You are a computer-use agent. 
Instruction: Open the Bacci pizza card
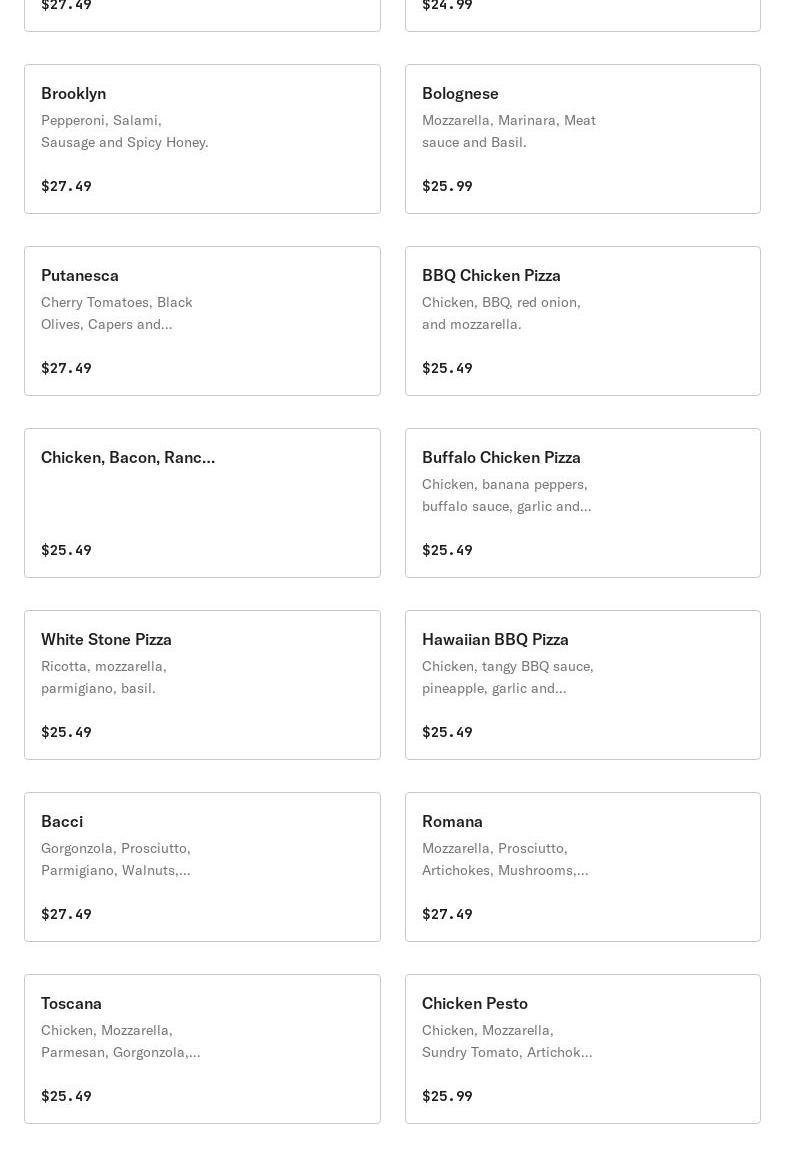pos(202,867)
